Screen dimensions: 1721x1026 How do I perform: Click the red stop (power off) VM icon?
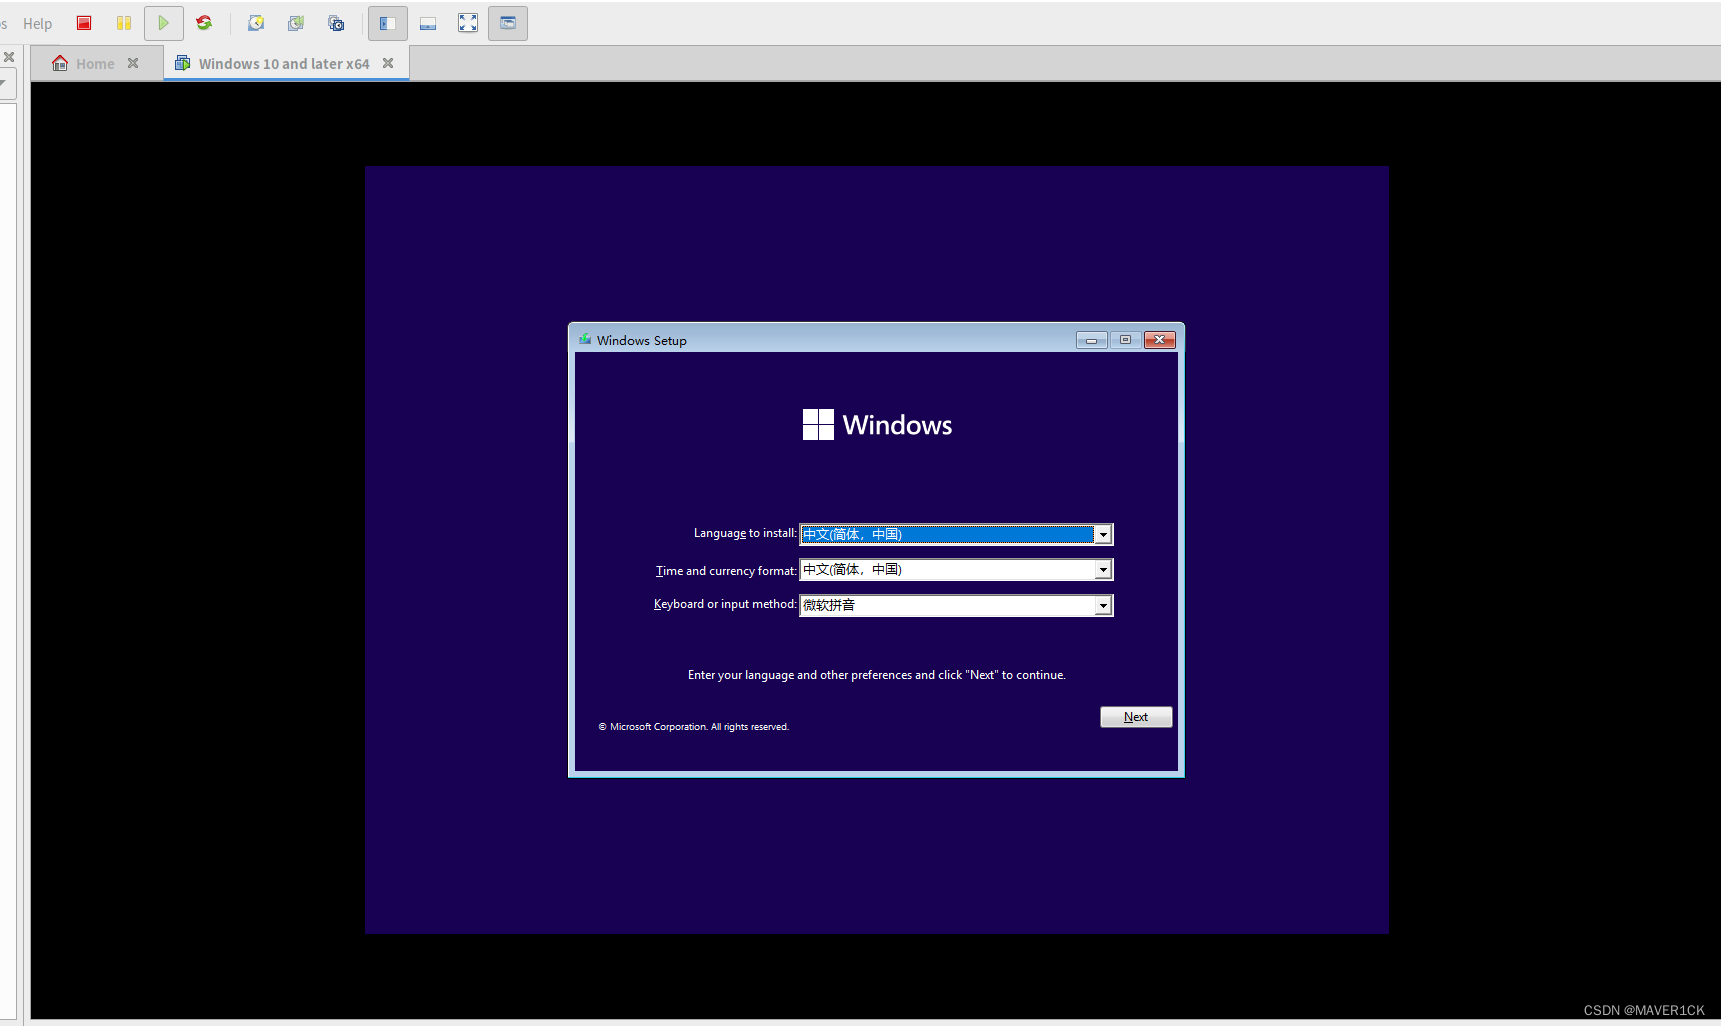84,23
